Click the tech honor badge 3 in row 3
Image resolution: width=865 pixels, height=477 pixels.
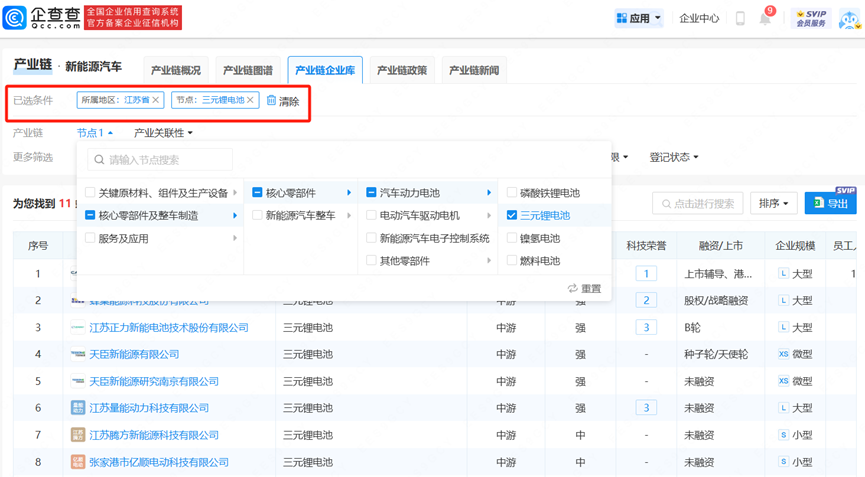[646, 328]
